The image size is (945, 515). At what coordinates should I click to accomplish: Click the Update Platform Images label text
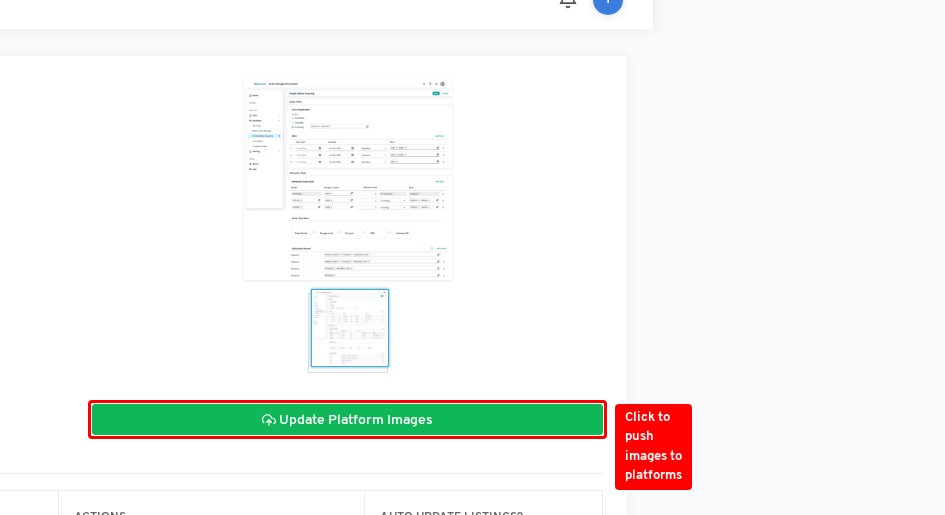click(355, 420)
